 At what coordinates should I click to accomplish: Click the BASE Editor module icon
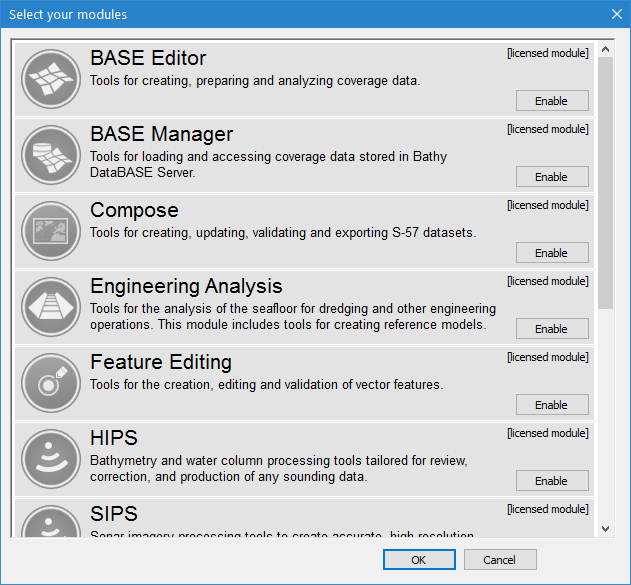click(x=50, y=79)
